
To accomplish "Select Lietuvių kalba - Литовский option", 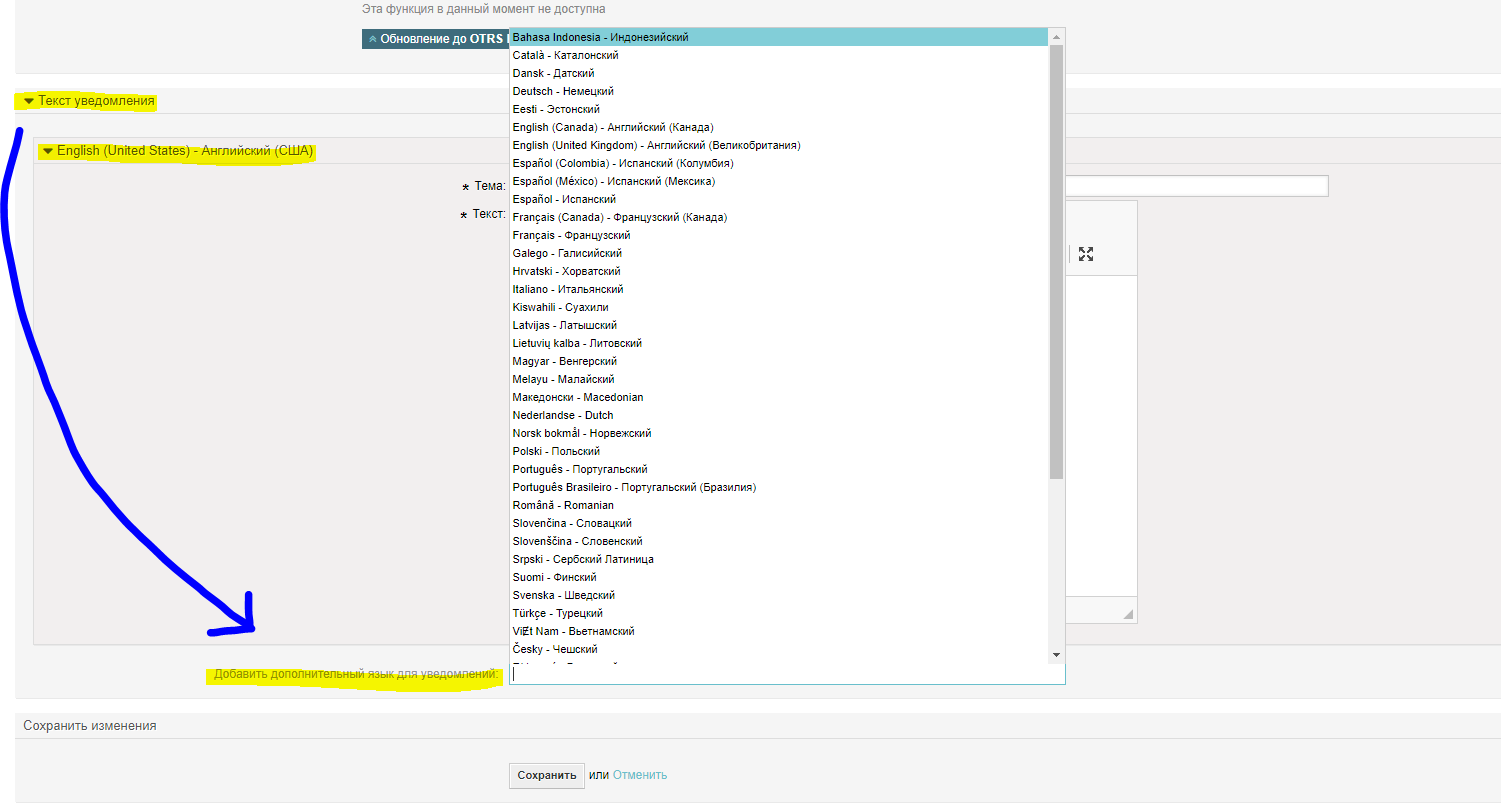I will point(779,343).
